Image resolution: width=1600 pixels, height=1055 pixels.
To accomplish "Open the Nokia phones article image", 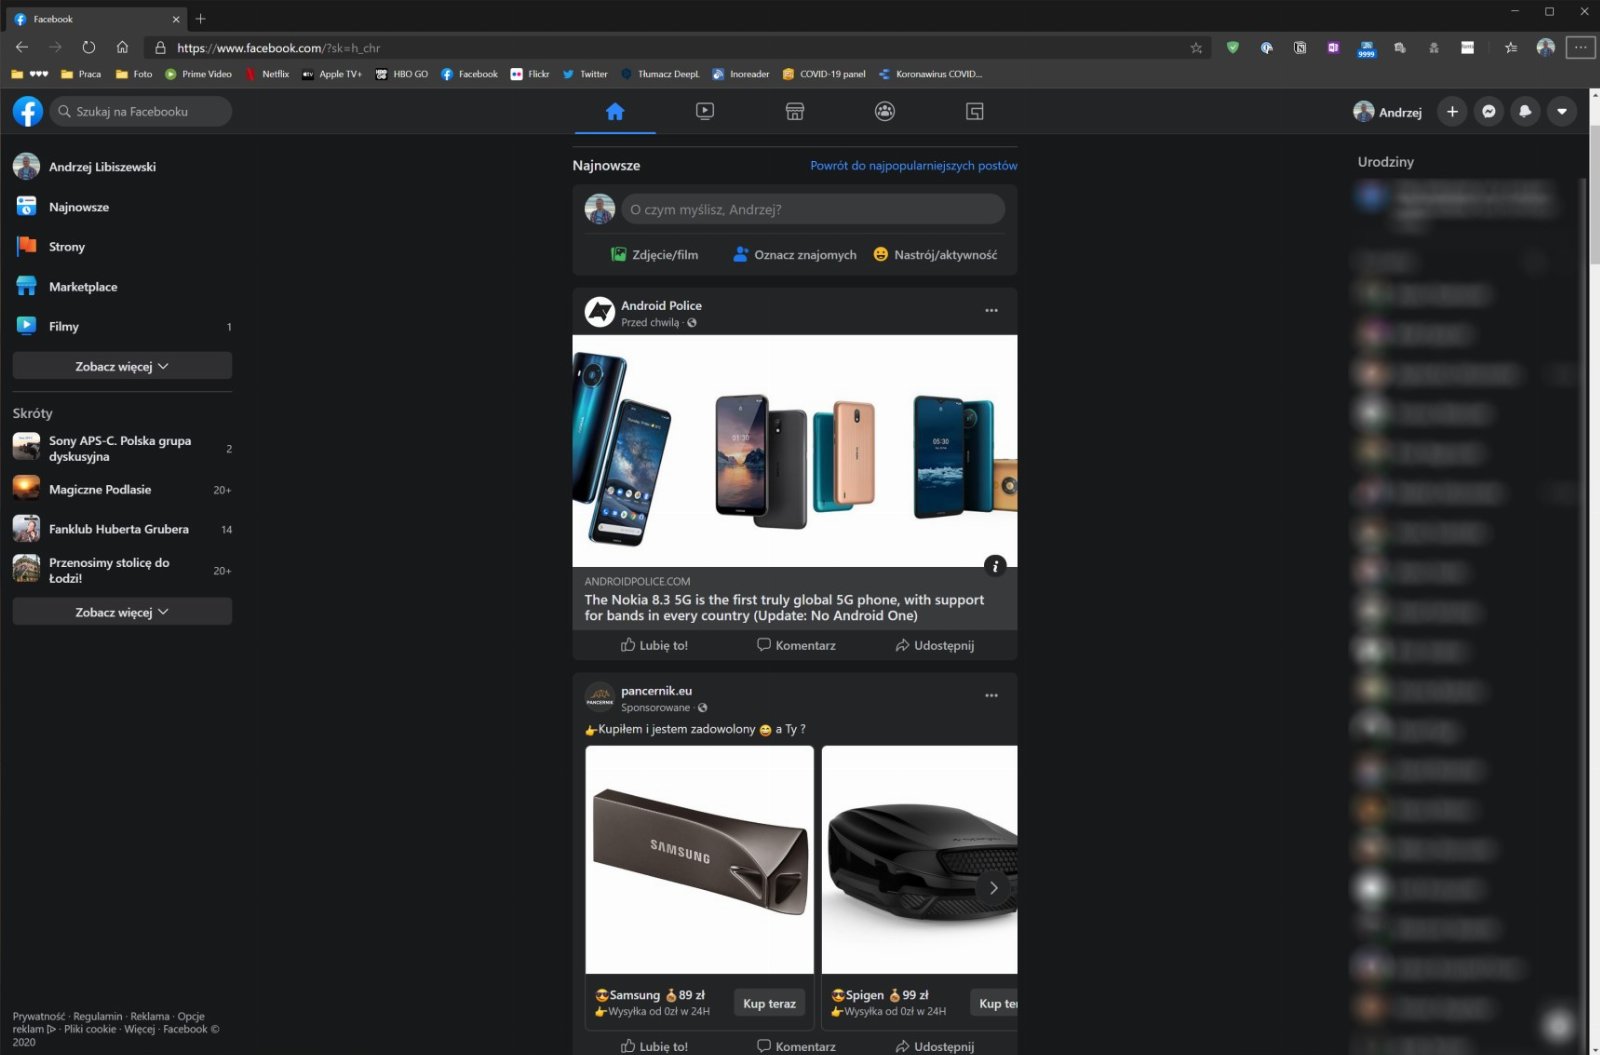I will click(x=795, y=451).
